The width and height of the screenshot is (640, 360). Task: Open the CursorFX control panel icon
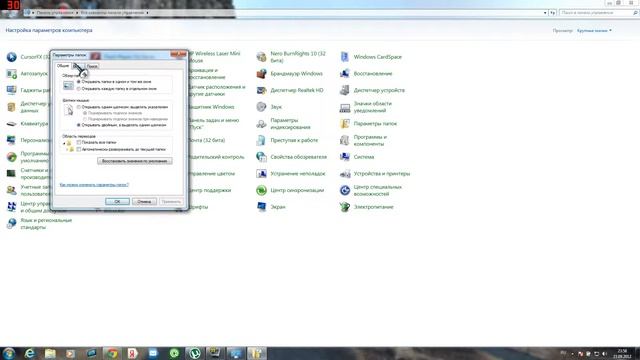click(11, 57)
